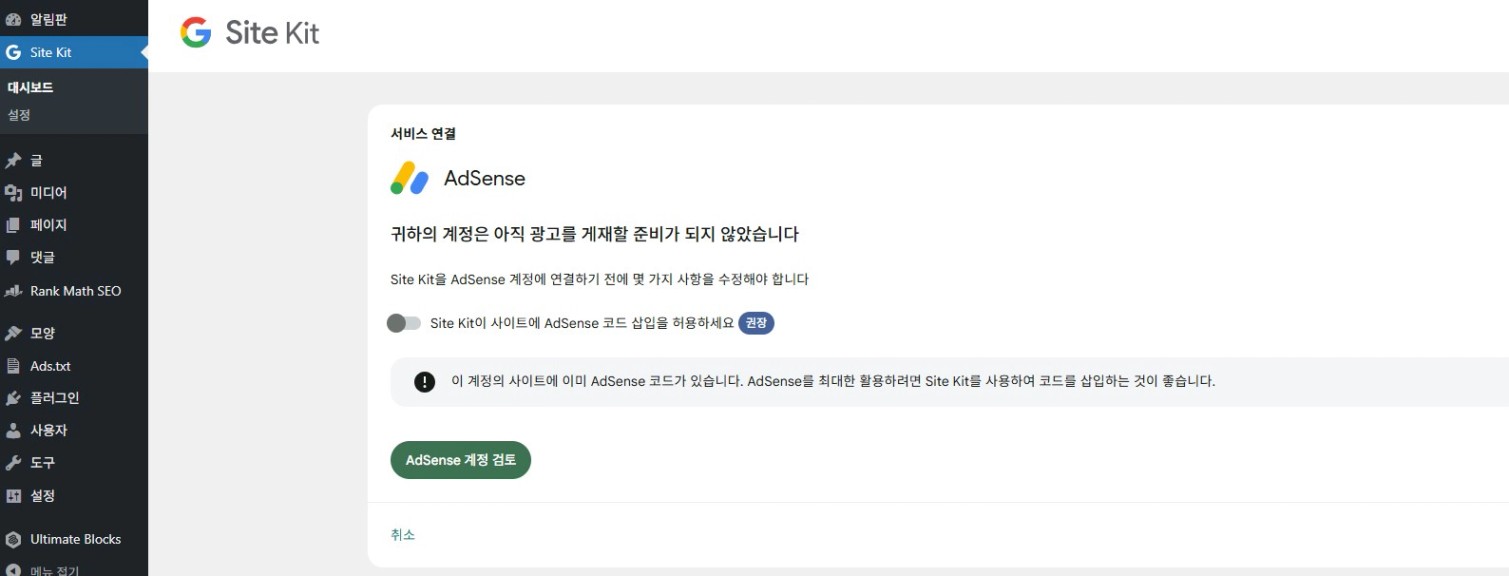
Task: Click the Ultimate Blocks hexagon icon
Action: [x=13, y=539]
